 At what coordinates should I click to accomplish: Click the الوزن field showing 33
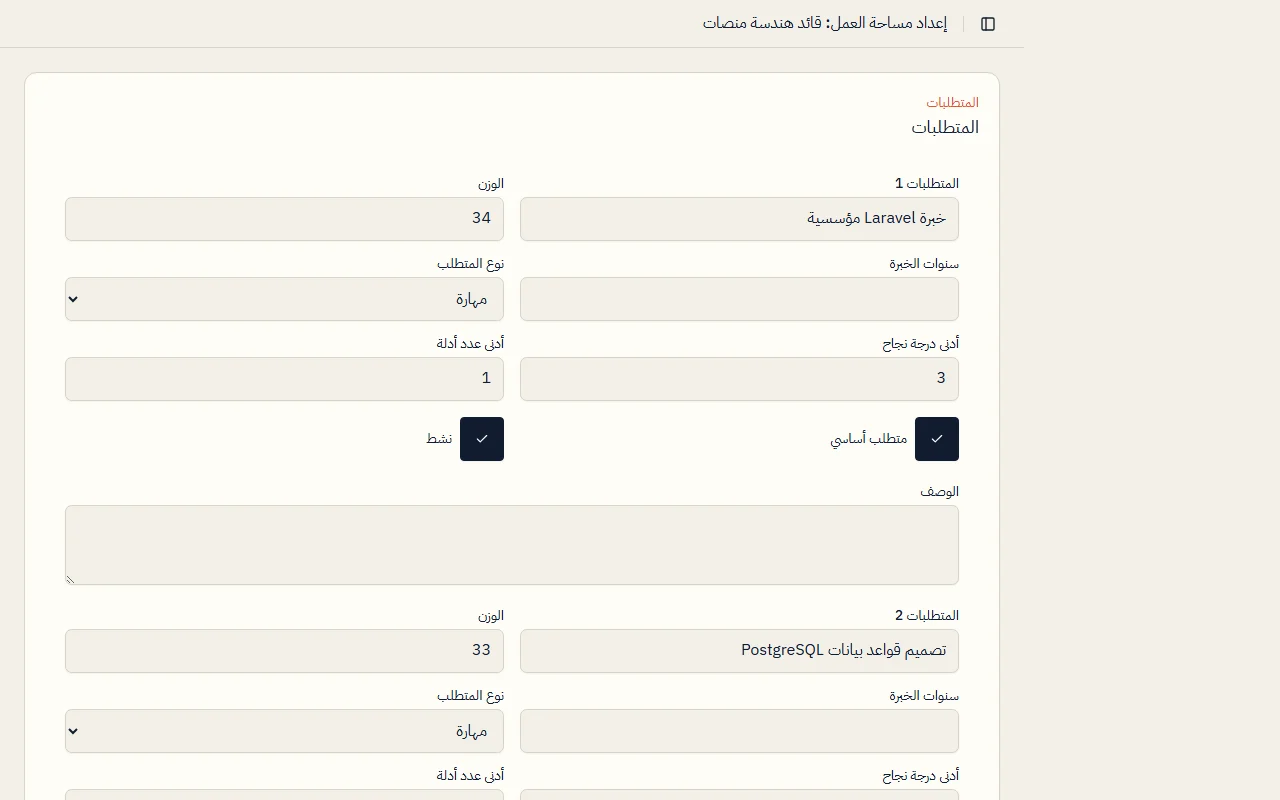point(284,651)
